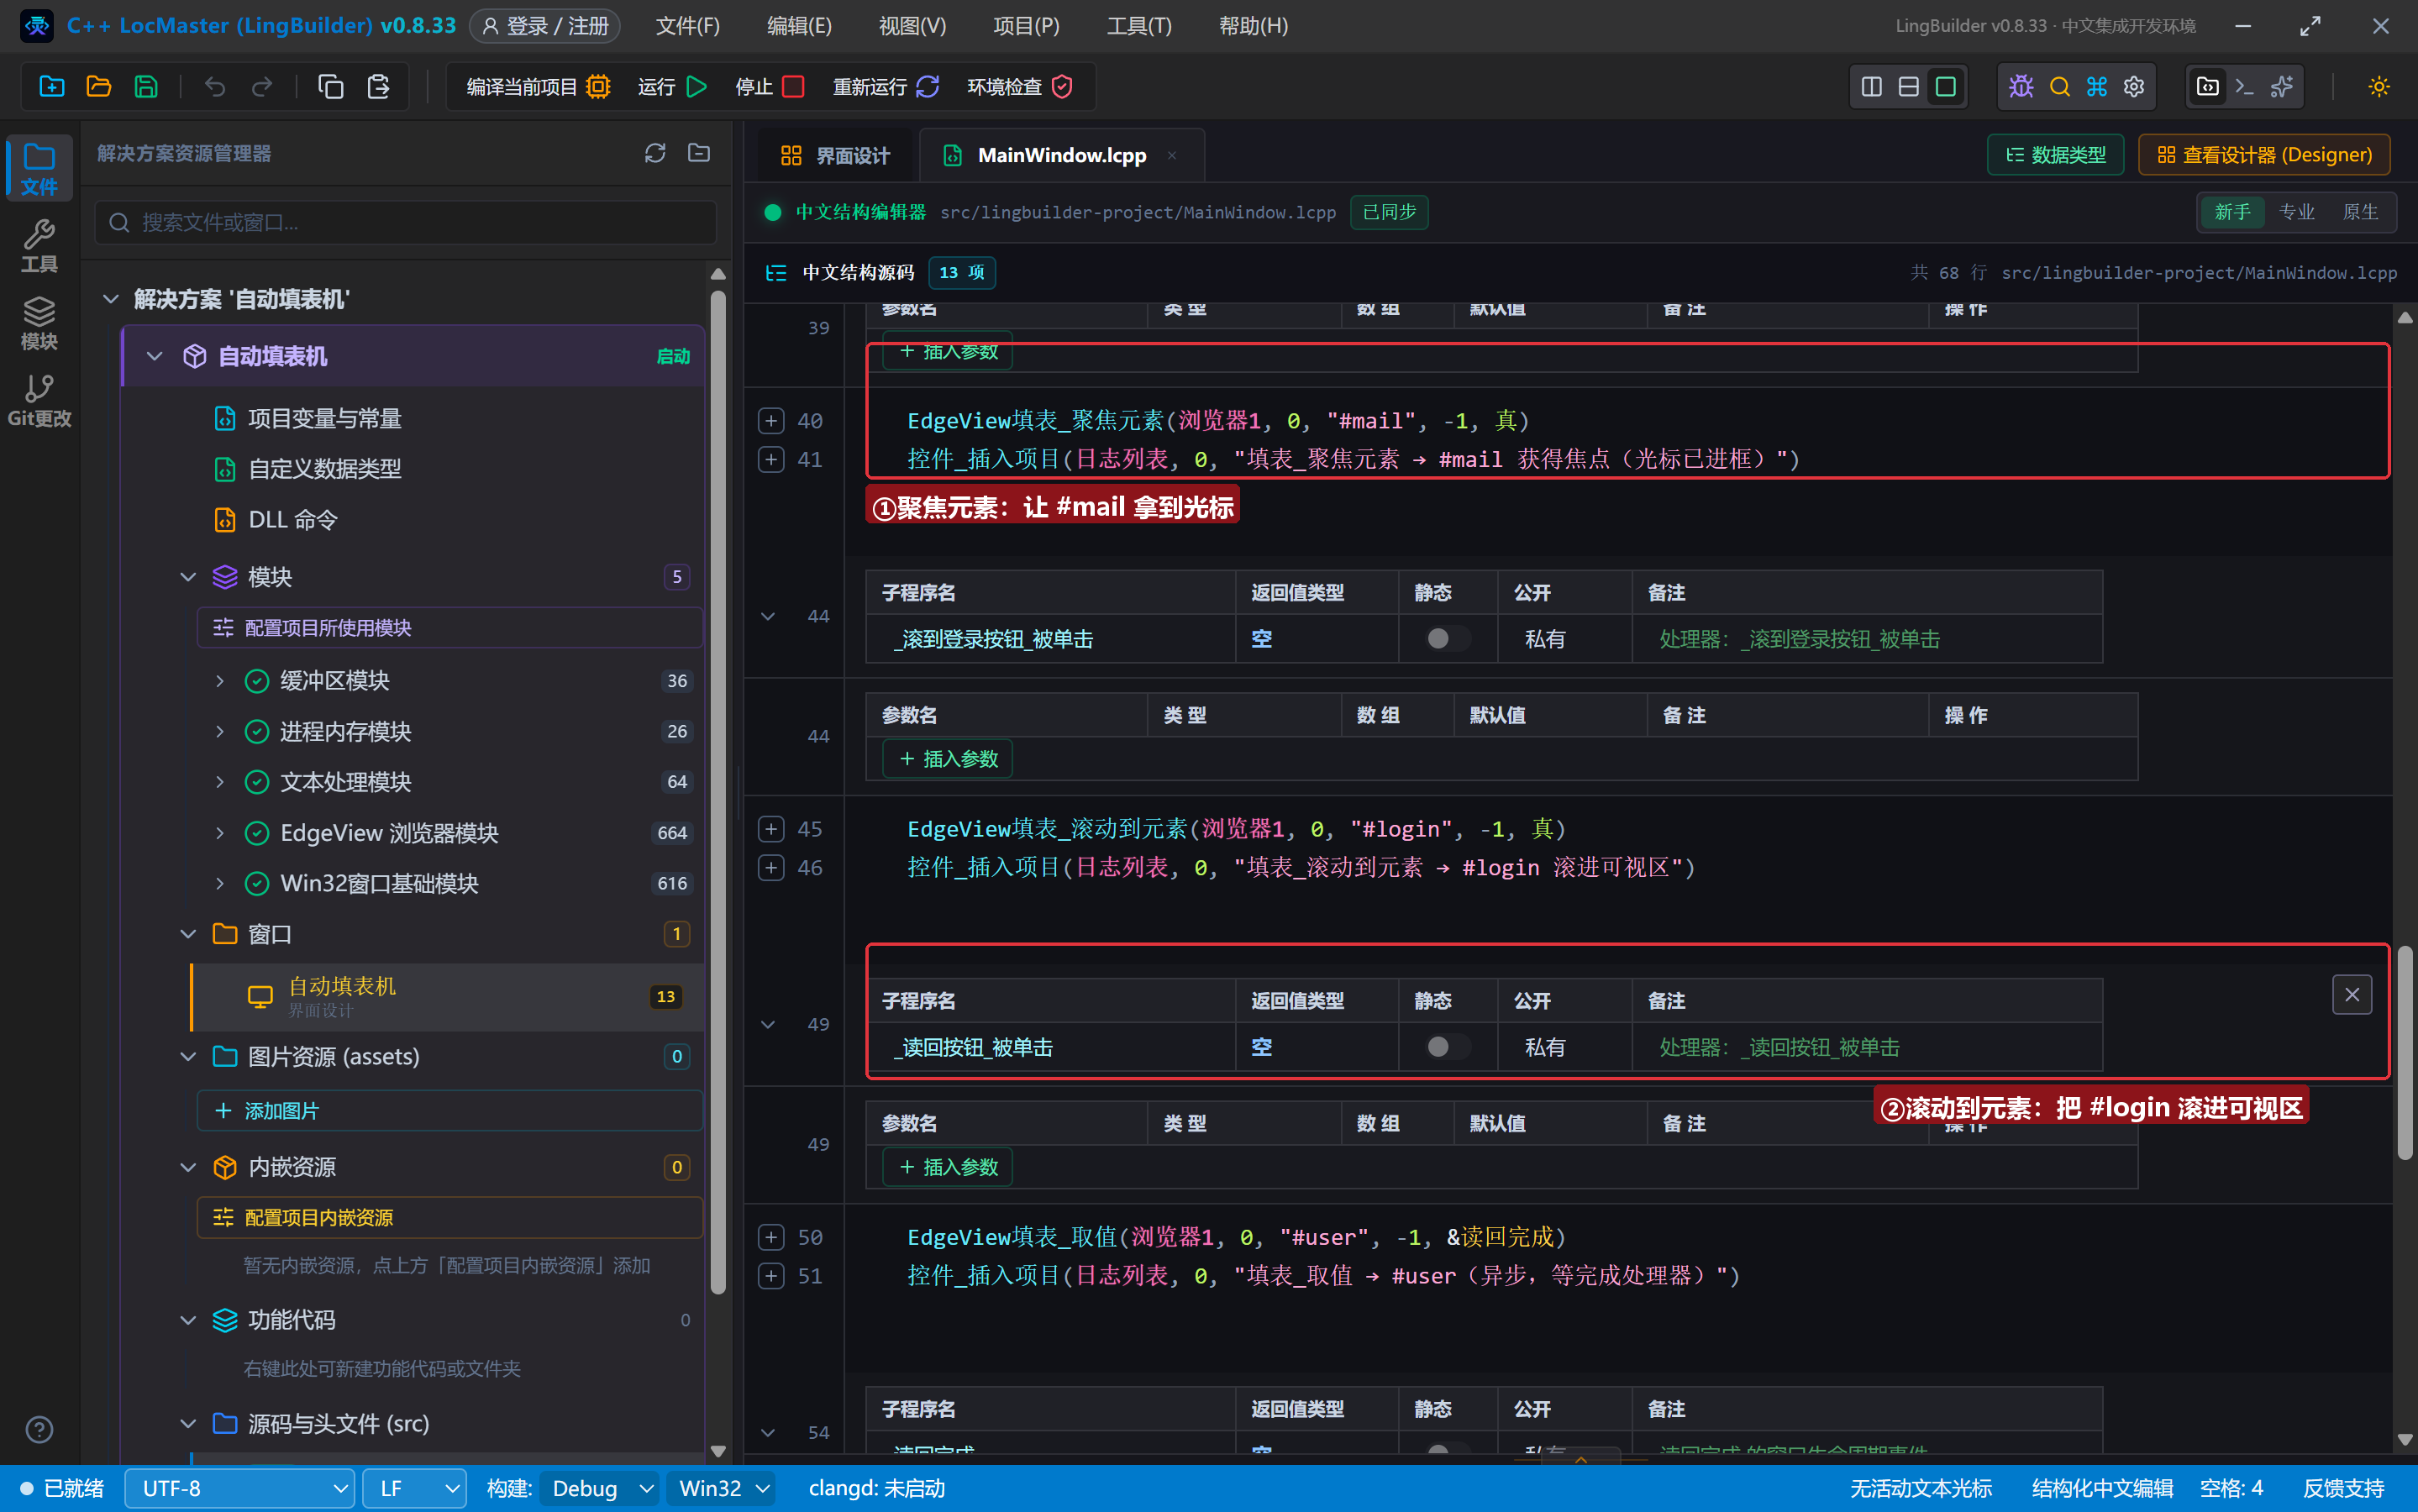Open the Git更改 sidebar panel
The height and width of the screenshot is (1512, 2418).
(x=39, y=400)
